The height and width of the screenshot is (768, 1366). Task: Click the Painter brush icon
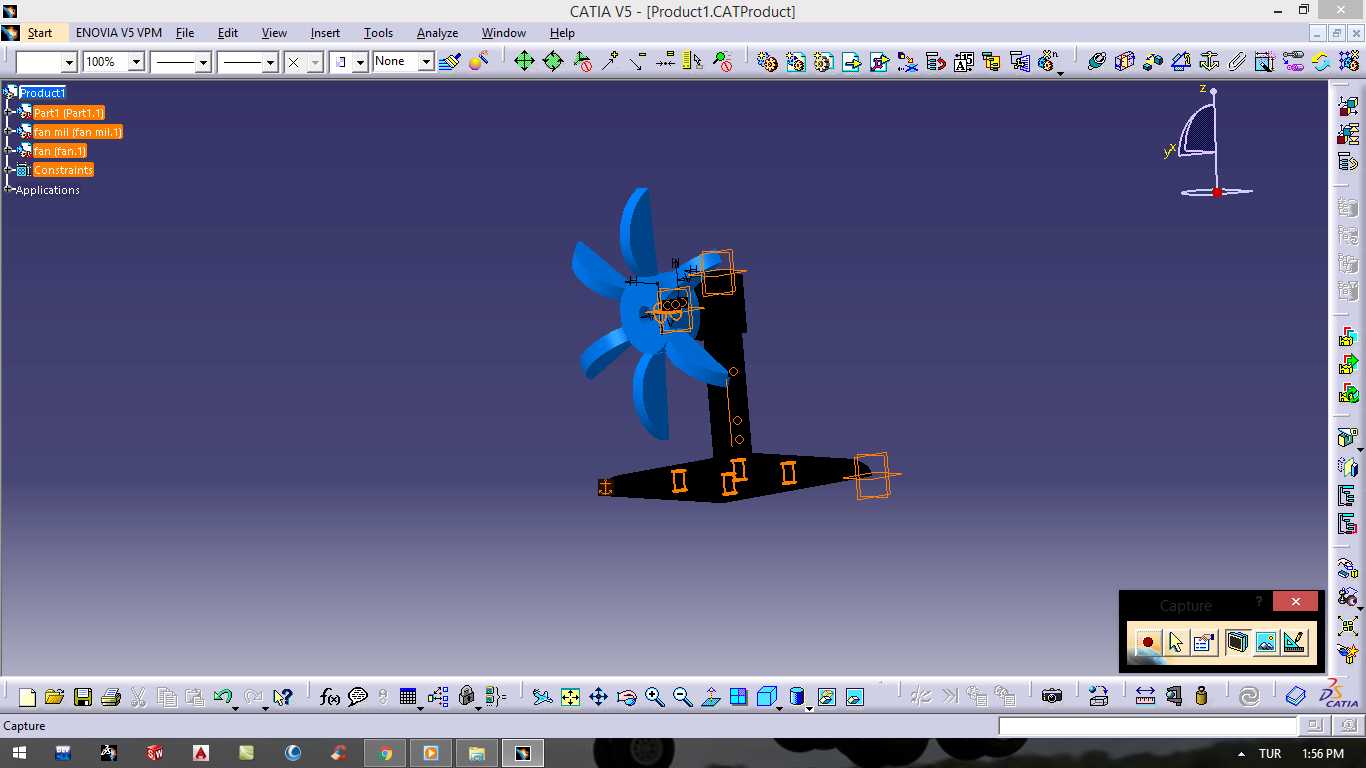tap(449, 61)
